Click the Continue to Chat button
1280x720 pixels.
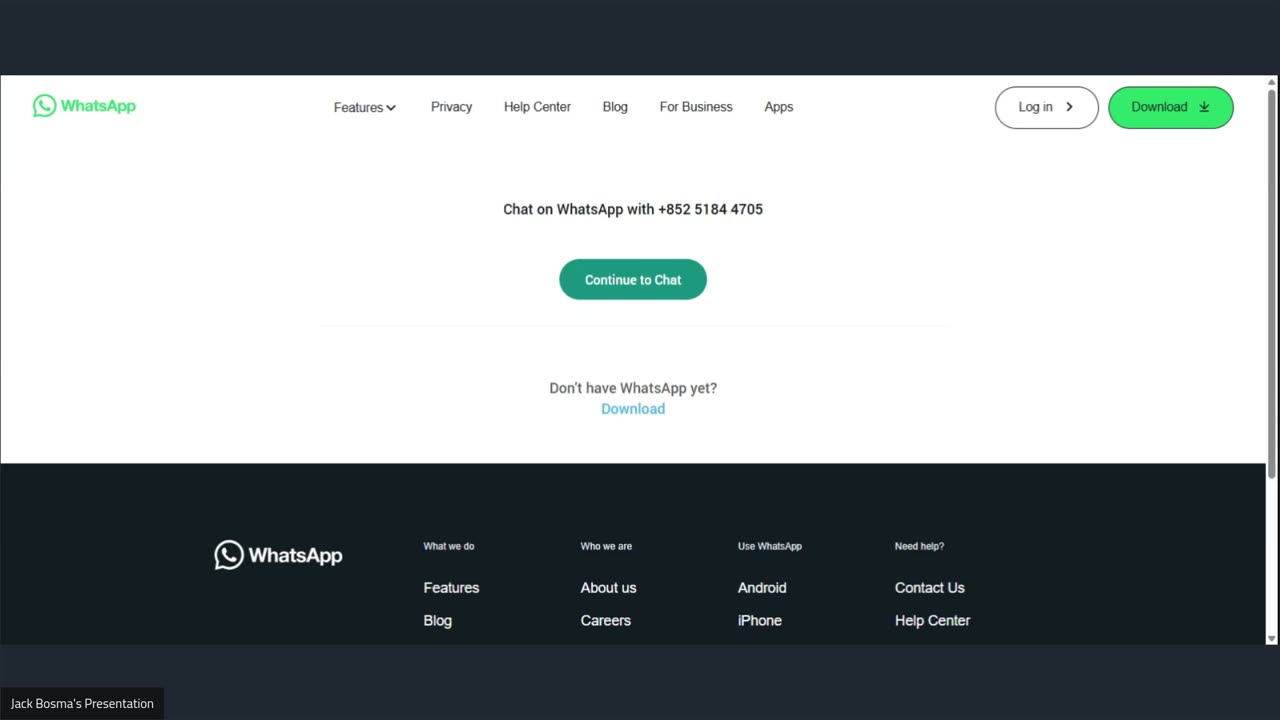point(633,280)
